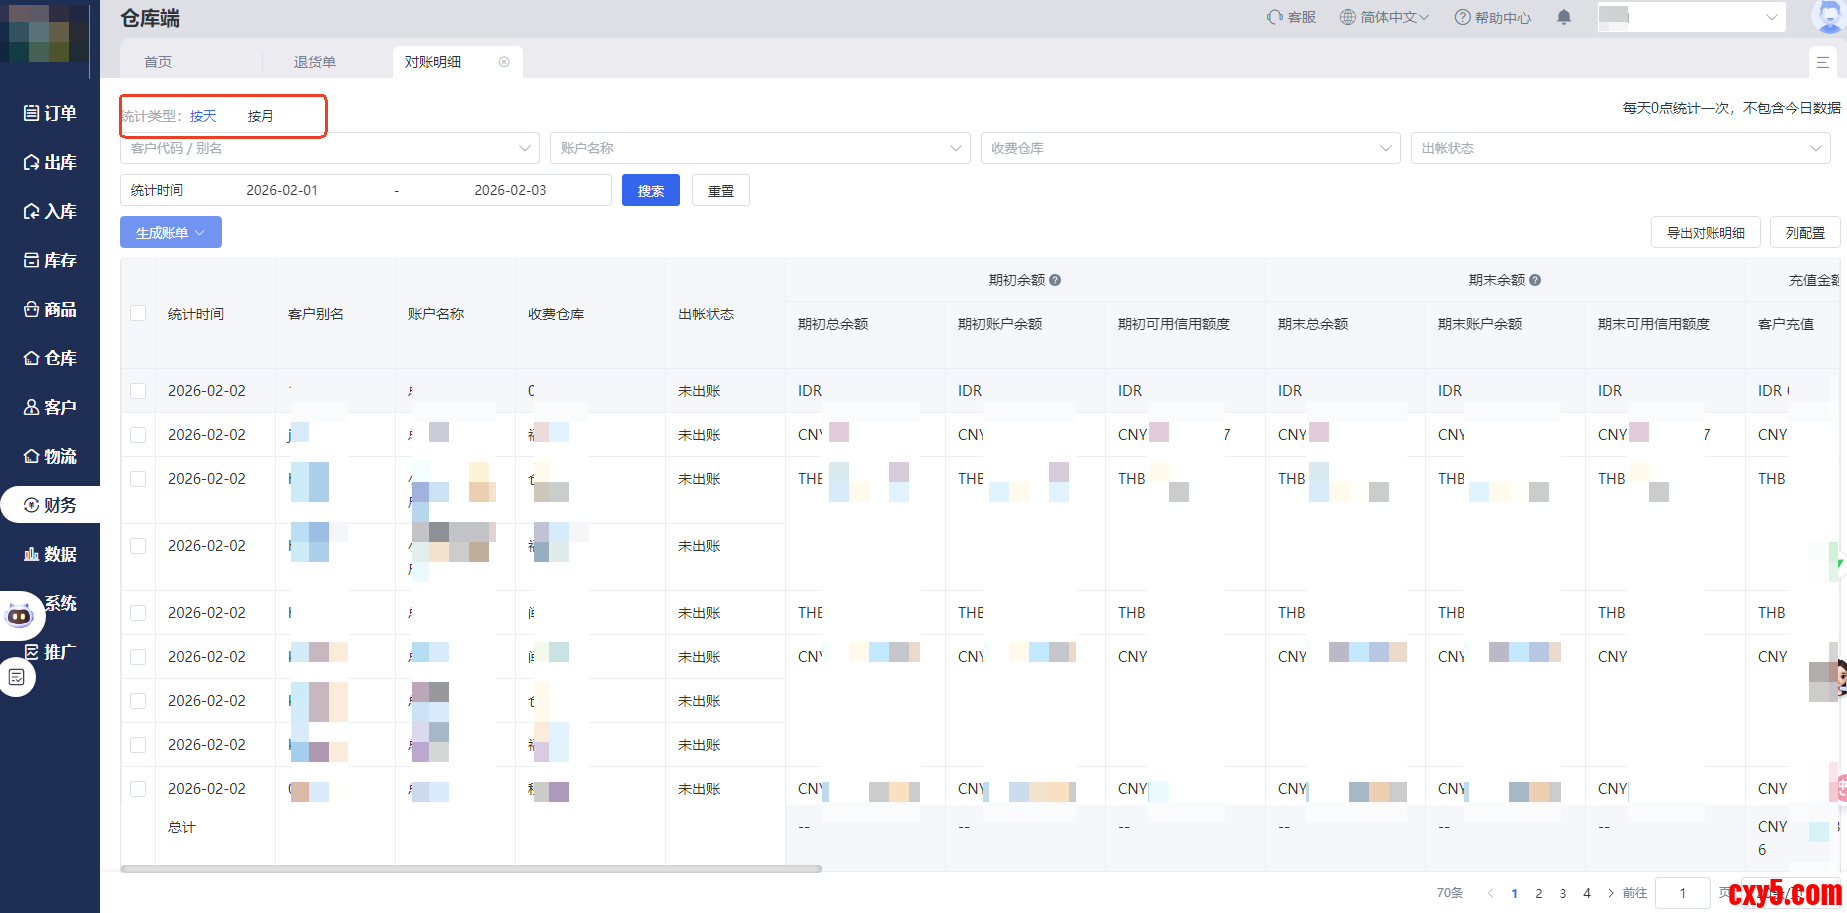This screenshot has width=1847, height=913.
Task: Click the info icon beside 期末余额
Action: click(x=1535, y=280)
